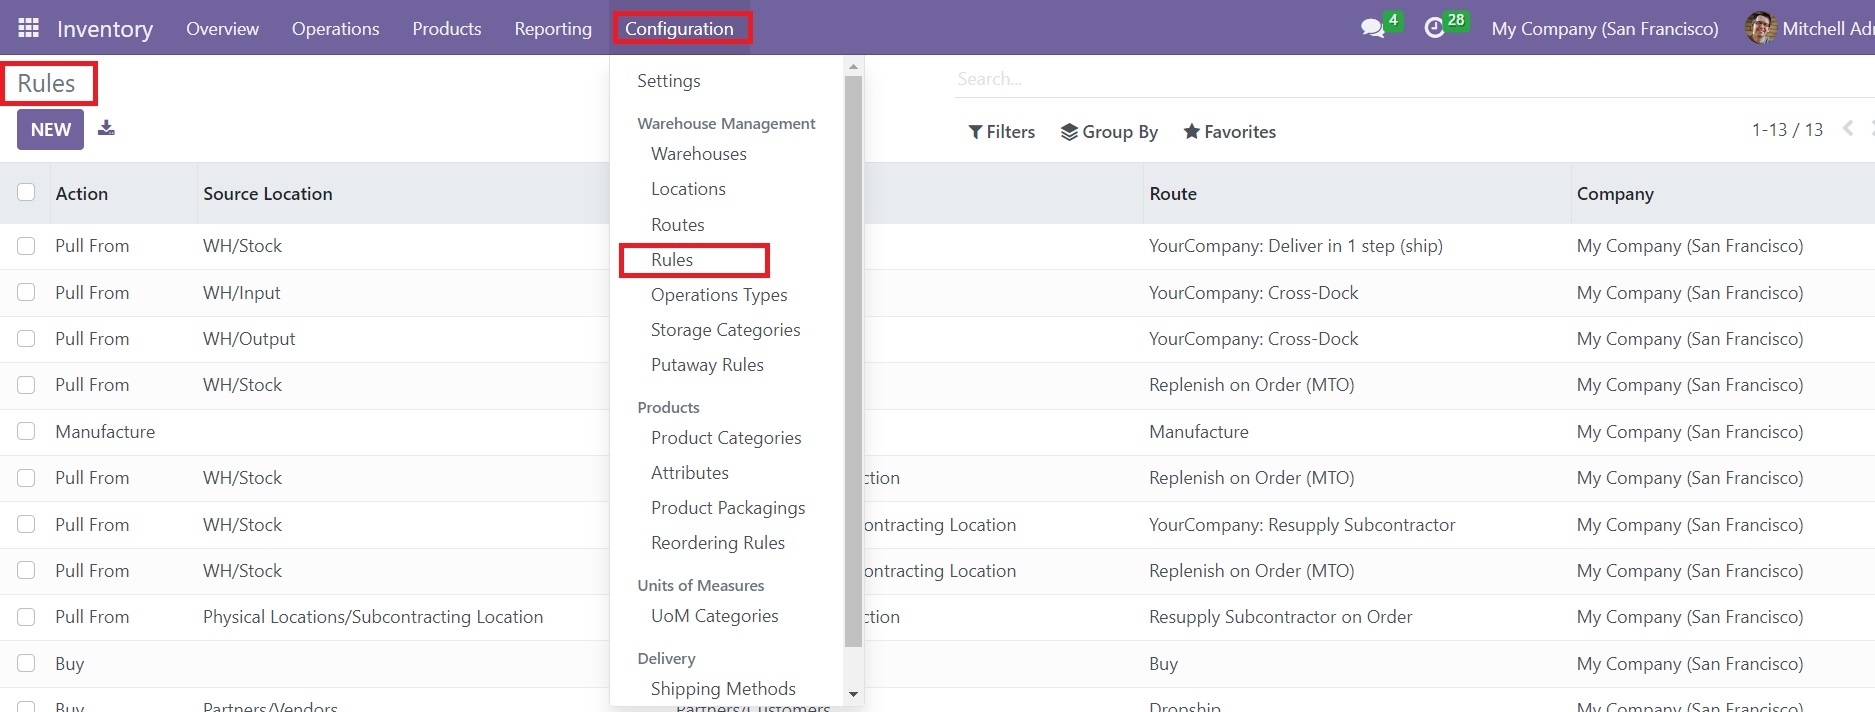
Task: Open the apps grid menu icon
Action: (x=29, y=28)
